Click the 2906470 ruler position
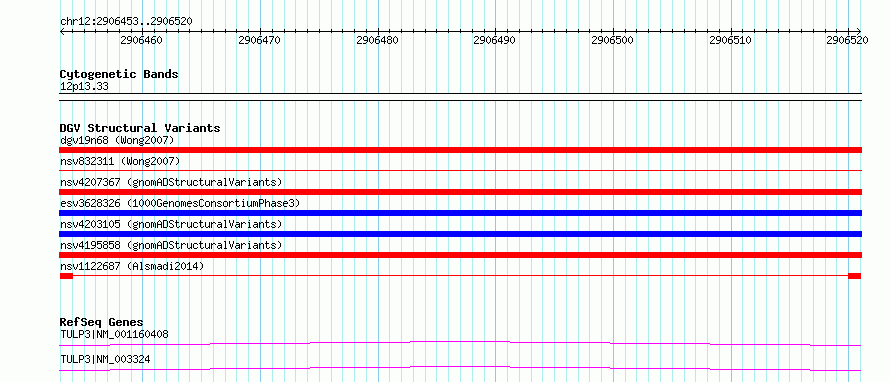Screen dimensions: 890x382 [259, 41]
